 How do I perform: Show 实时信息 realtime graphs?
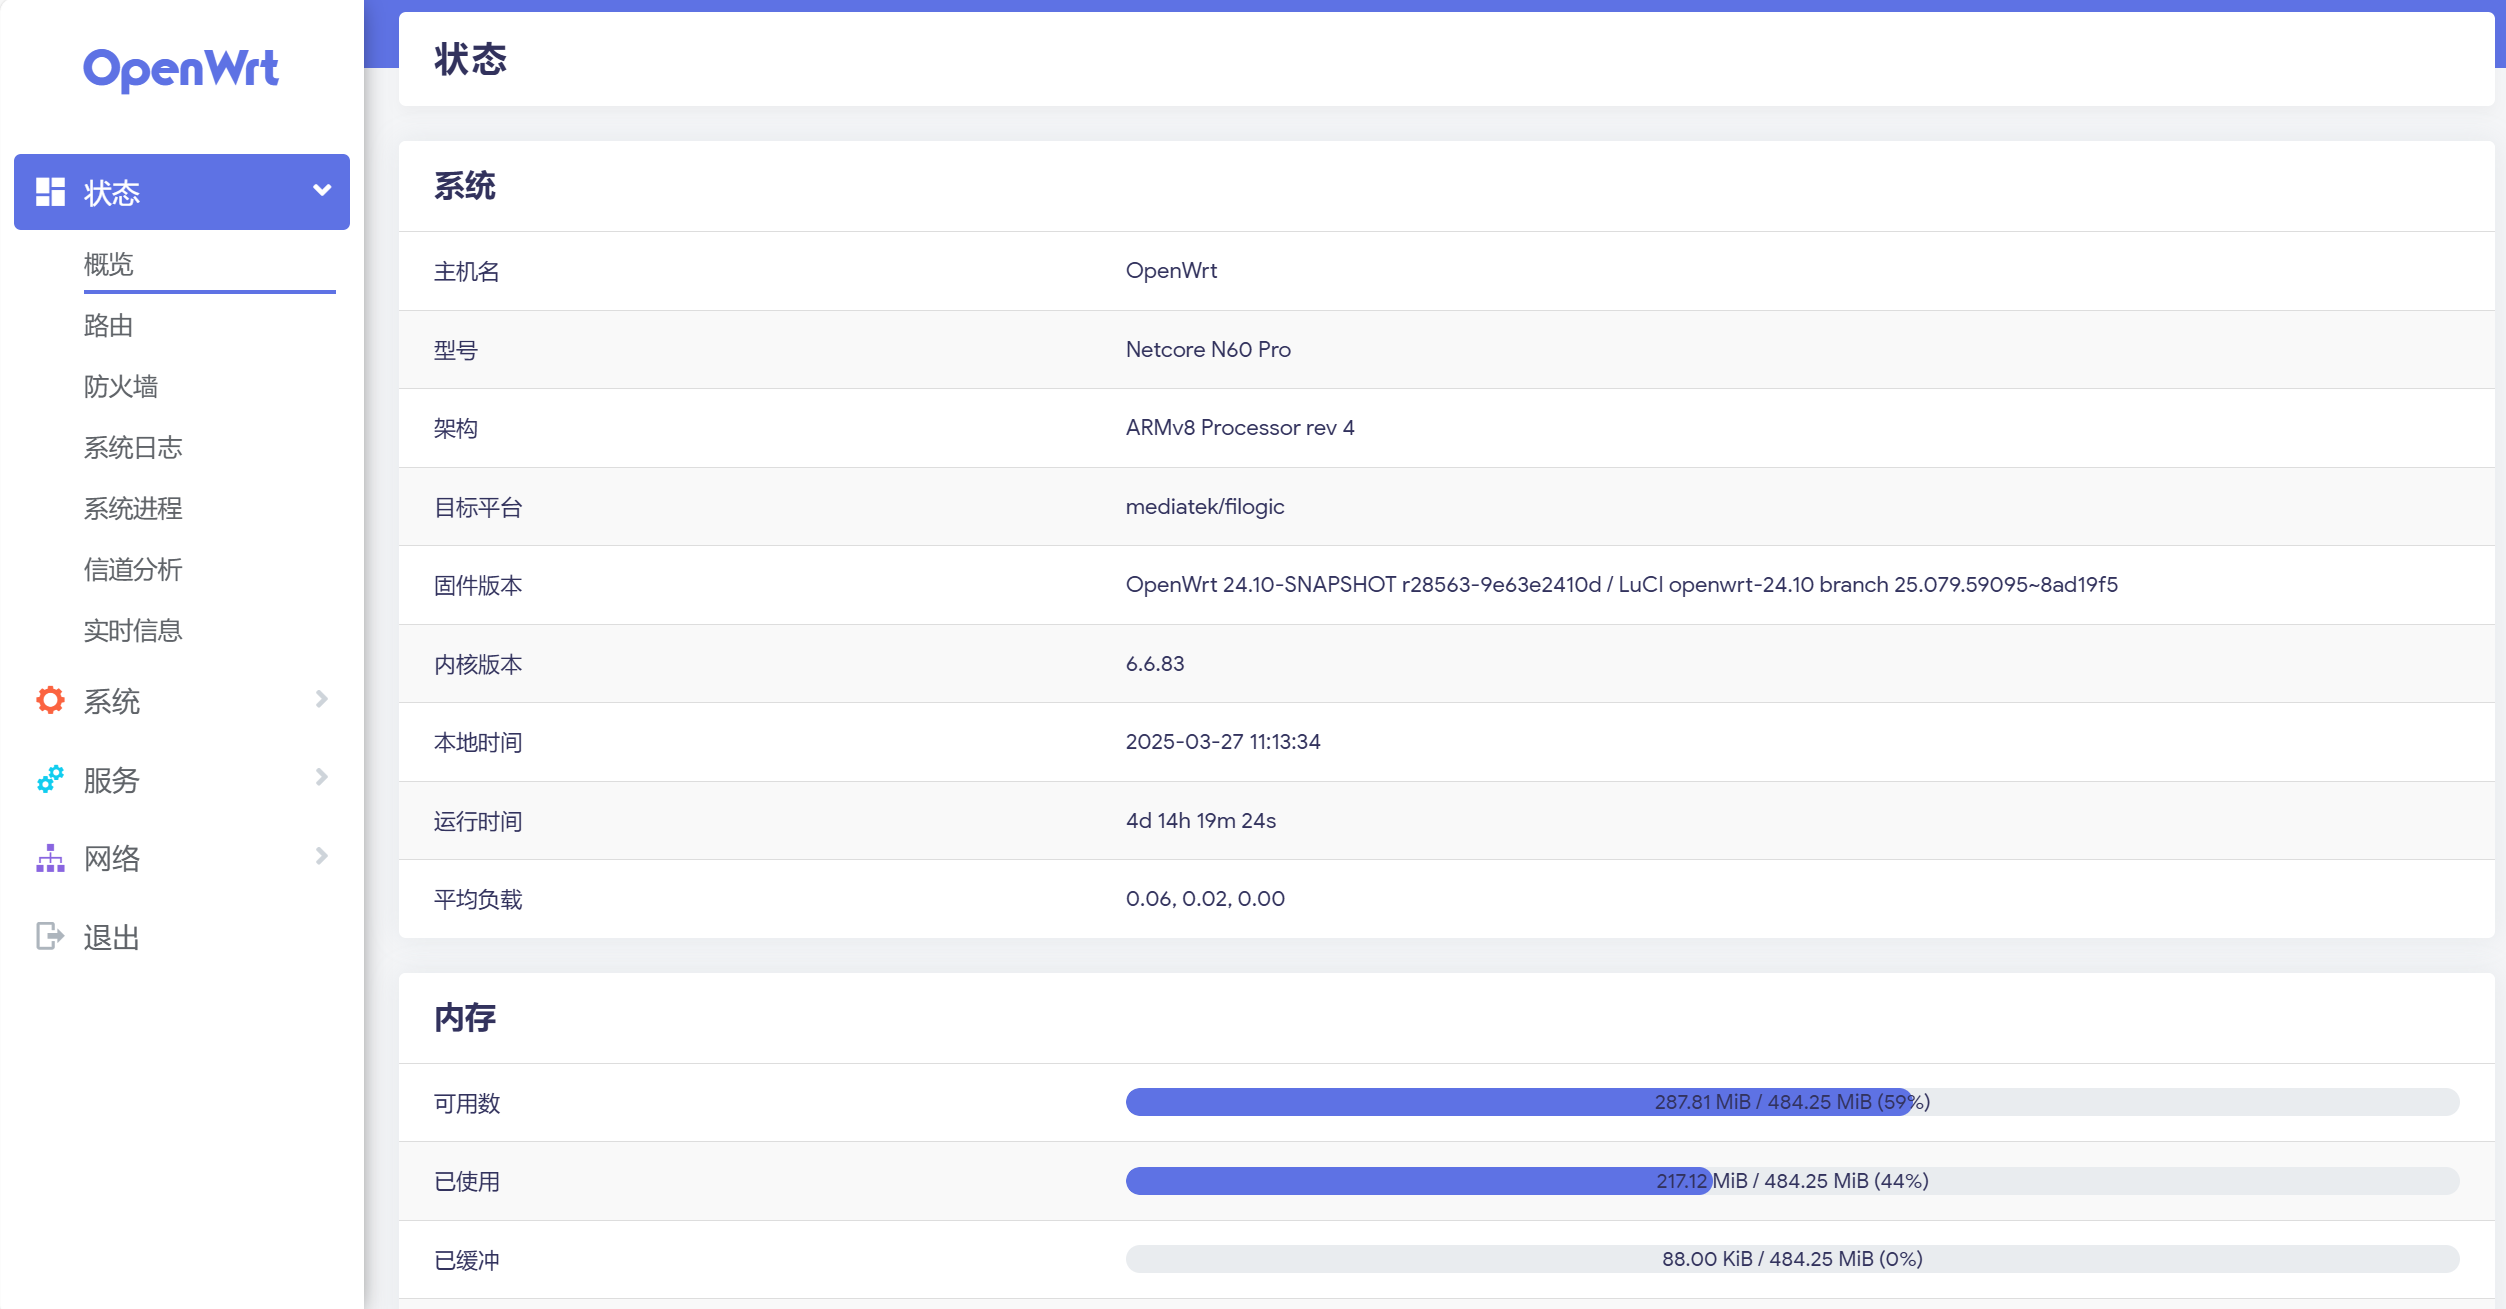click(133, 630)
